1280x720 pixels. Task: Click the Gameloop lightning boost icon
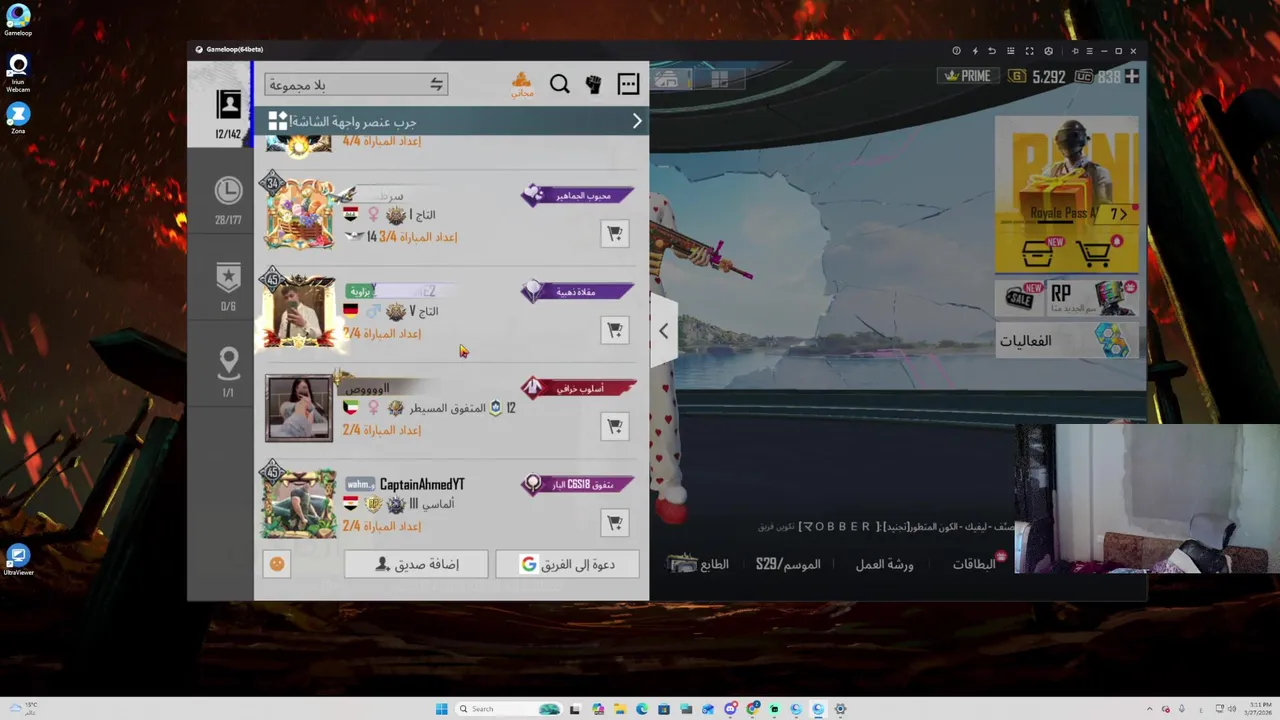coord(975,51)
